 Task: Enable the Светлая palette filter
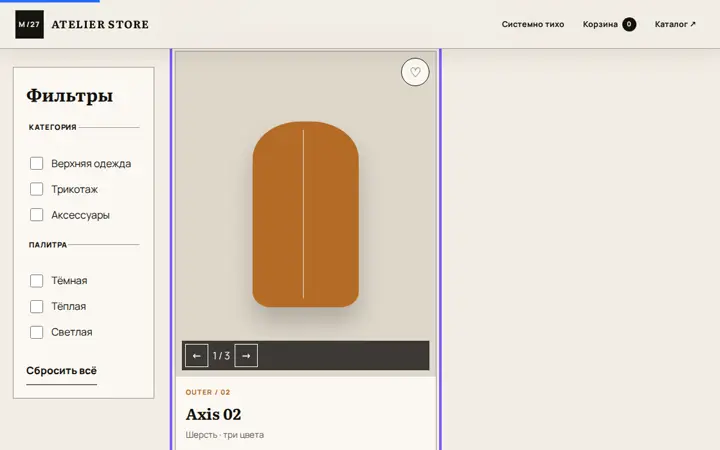[x=37, y=332]
